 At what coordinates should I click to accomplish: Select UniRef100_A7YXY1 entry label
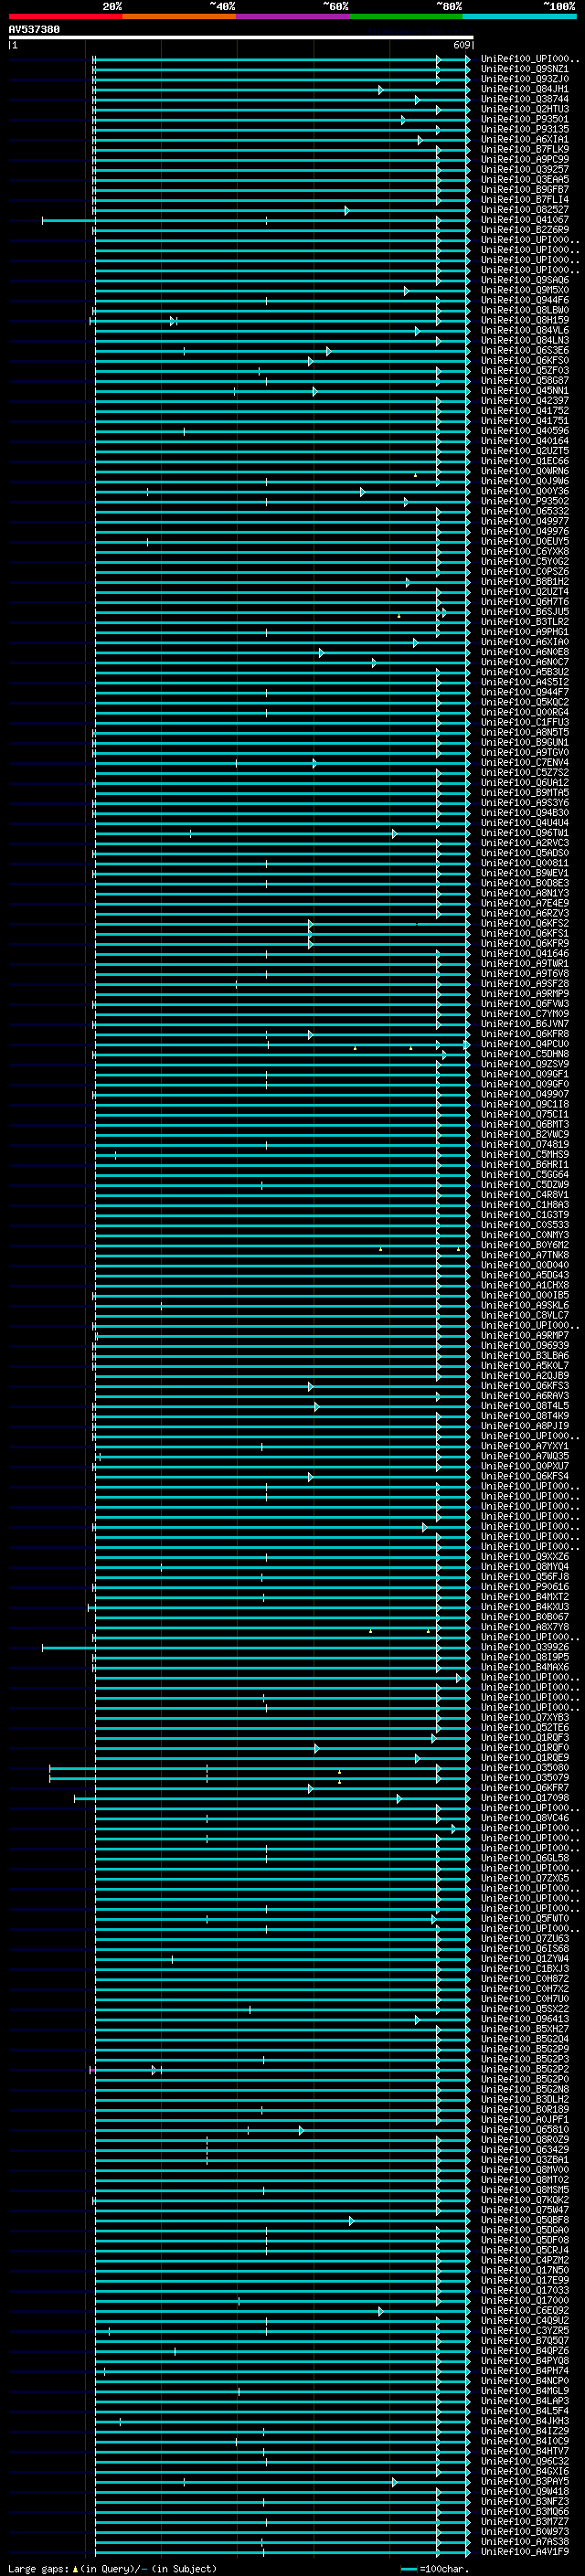(525, 1446)
